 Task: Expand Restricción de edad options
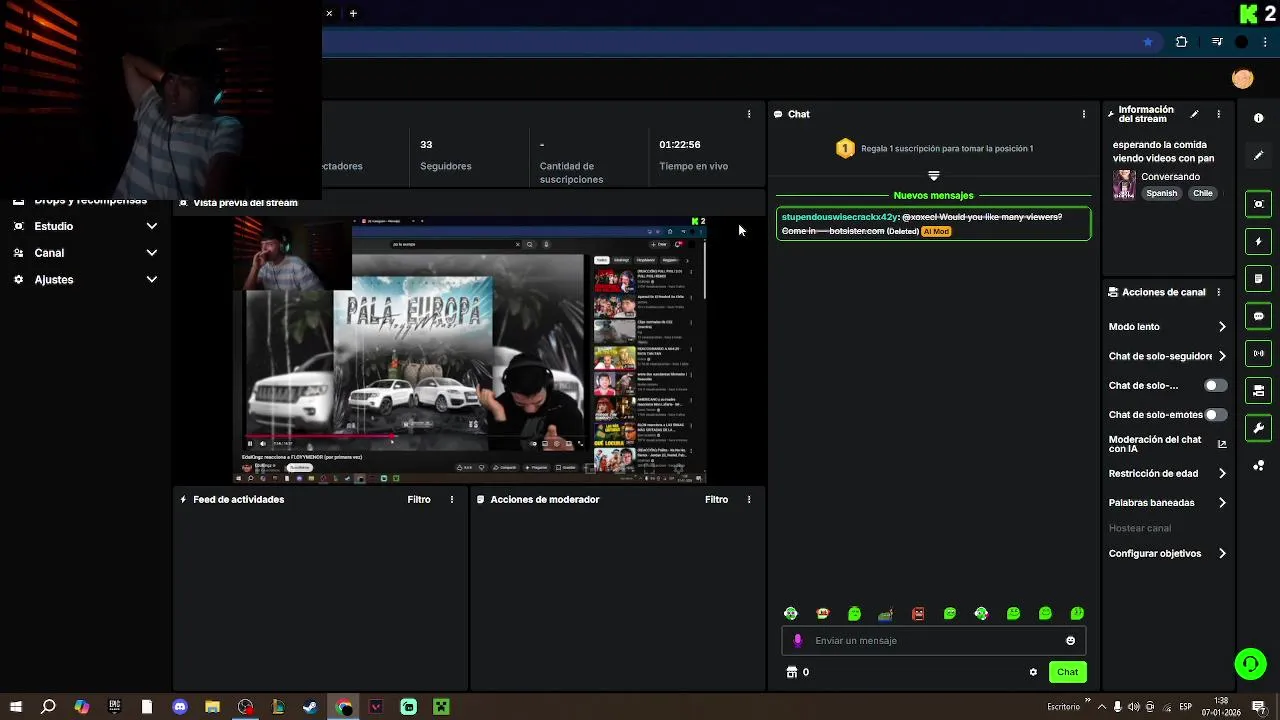(x=1222, y=474)
